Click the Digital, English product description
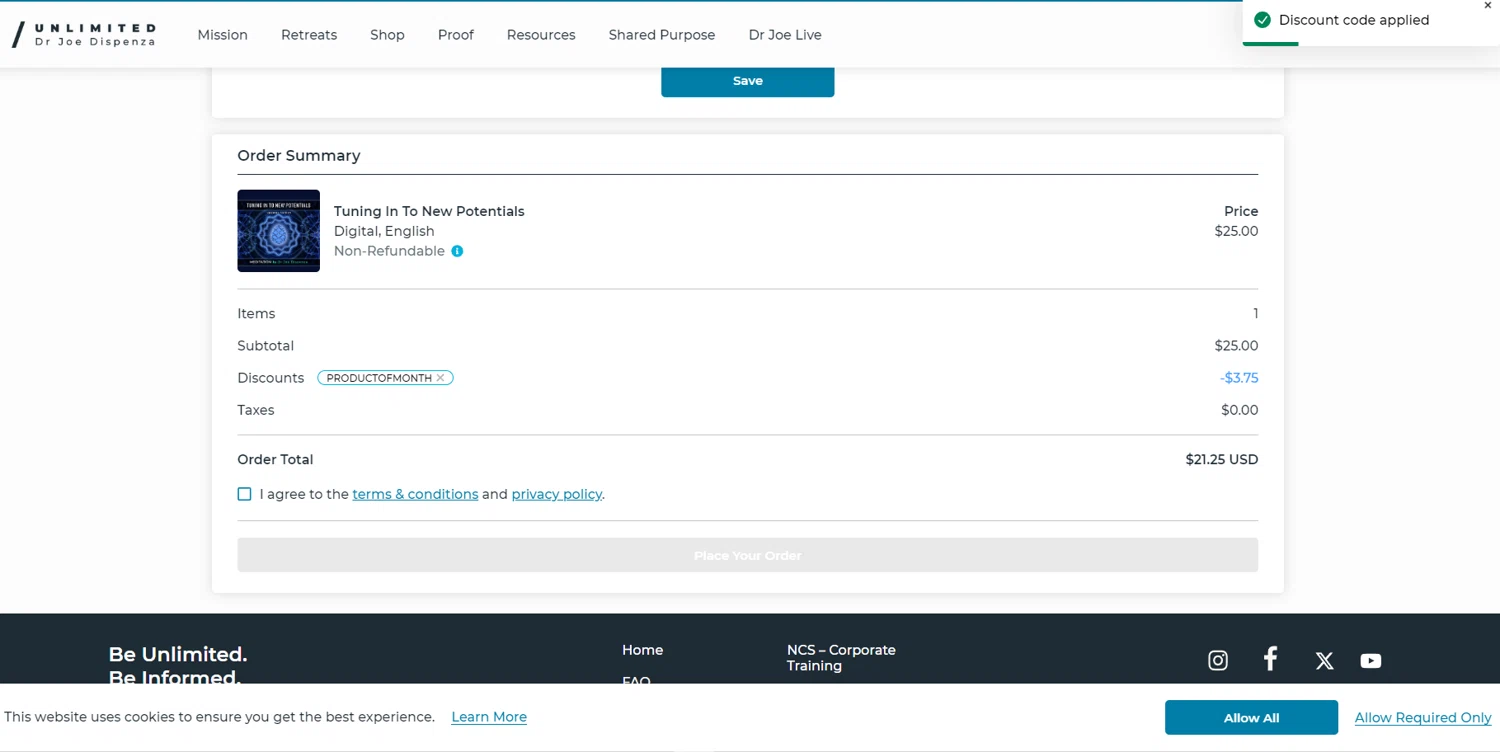 pos(384,231)
